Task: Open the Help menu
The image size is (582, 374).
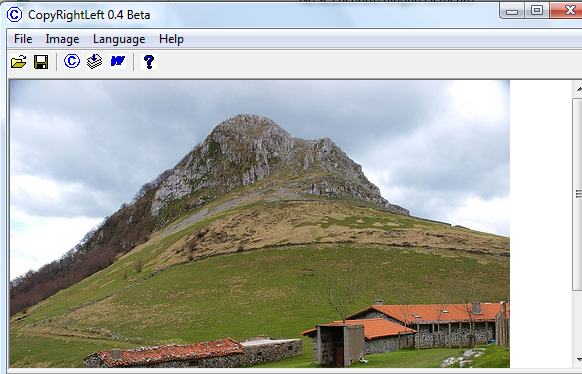Action: point(171,39)
